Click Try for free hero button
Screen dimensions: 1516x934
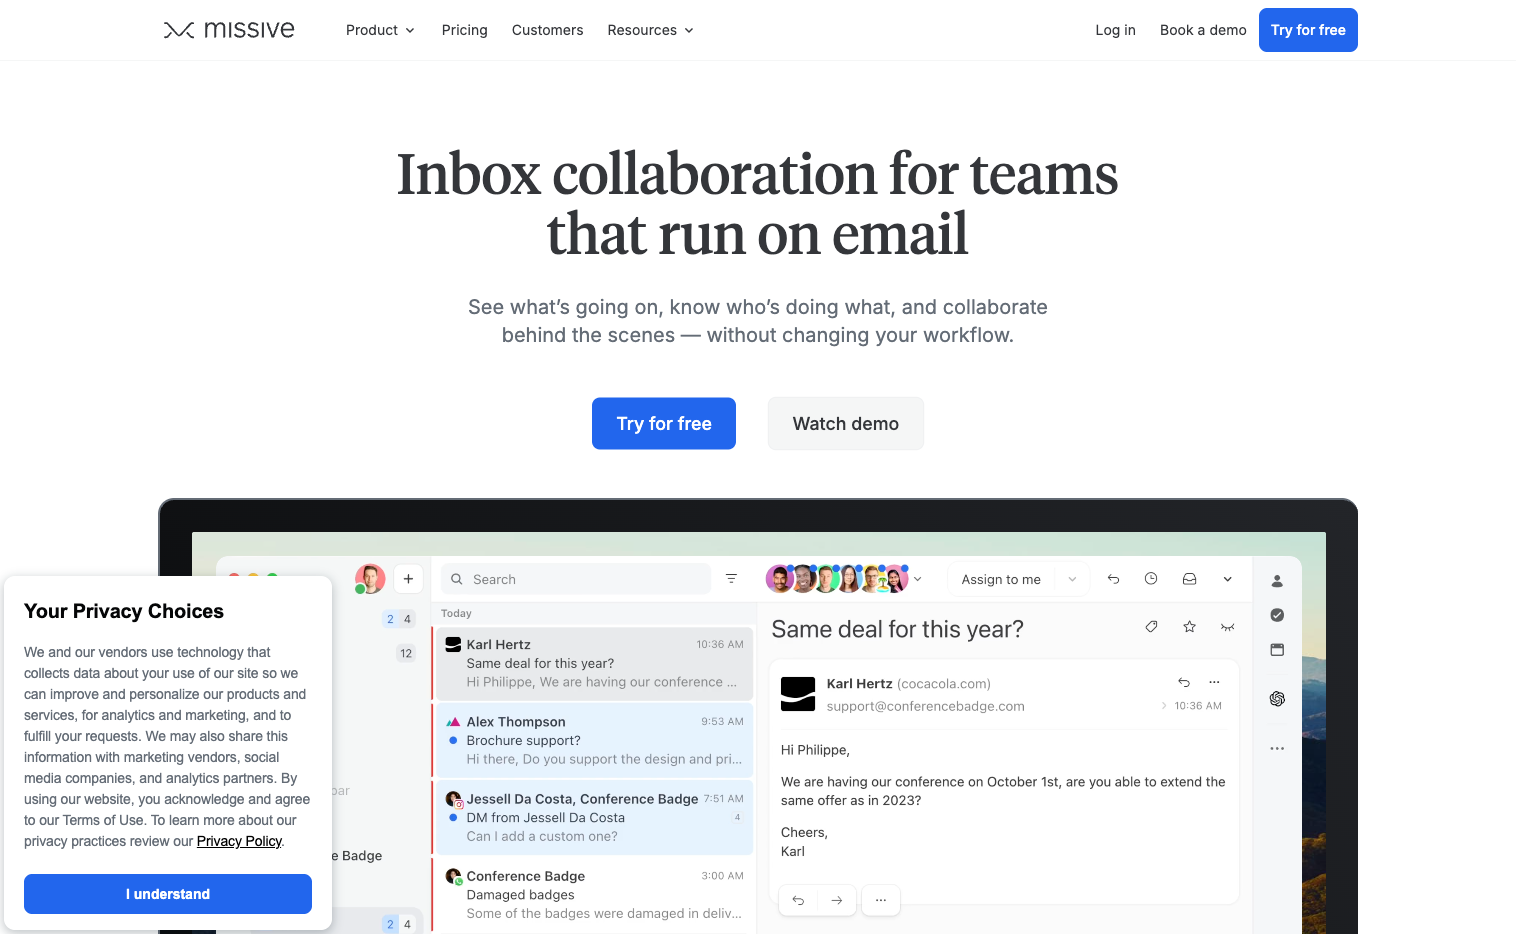[x=663, y=423]
